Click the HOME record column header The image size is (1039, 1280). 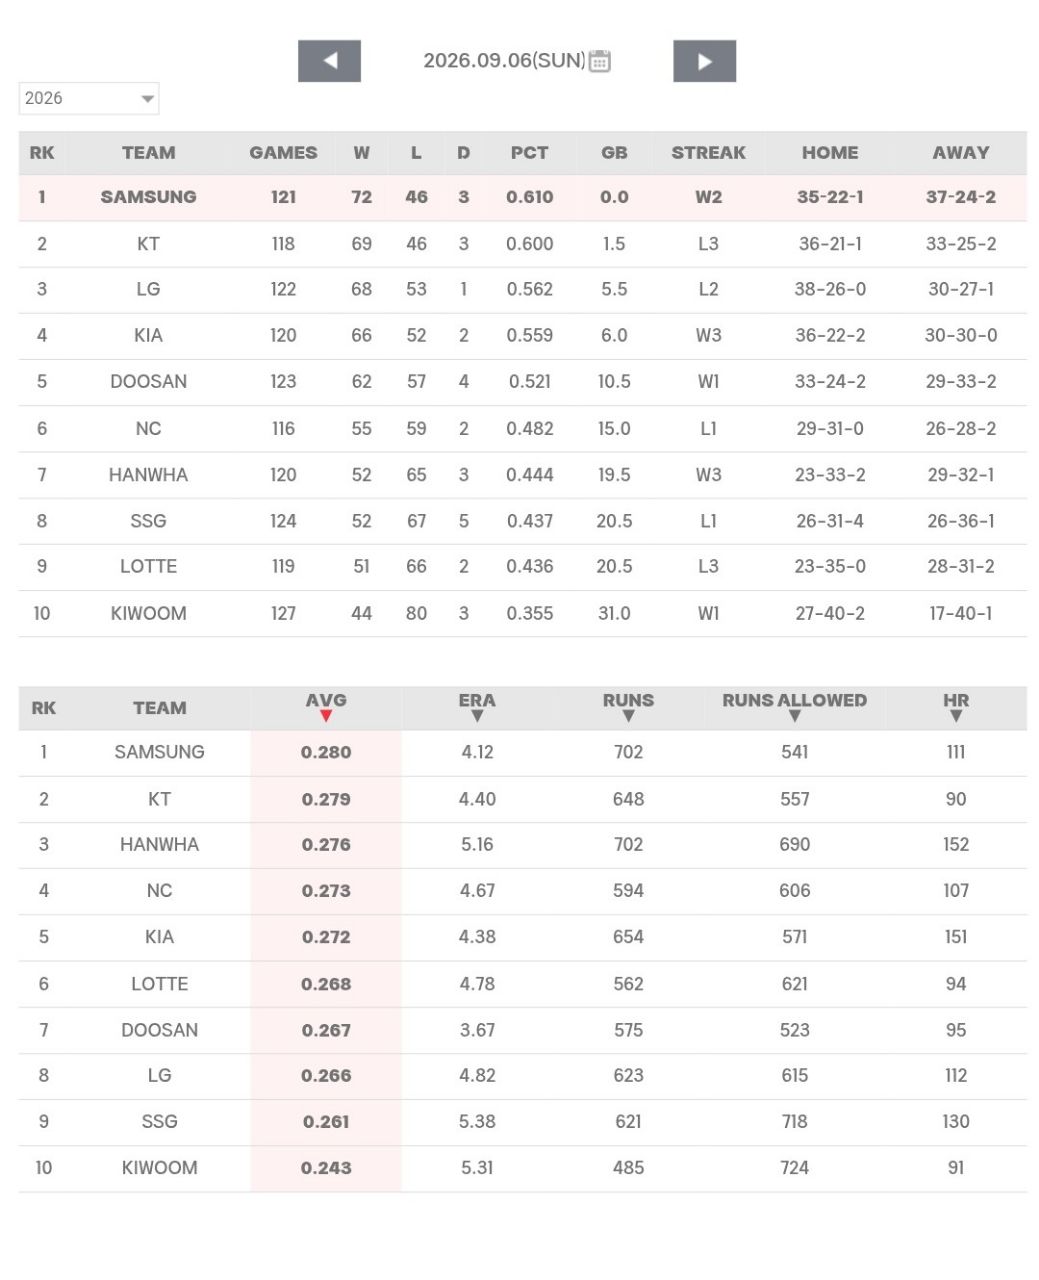click(x=830, y=153)
